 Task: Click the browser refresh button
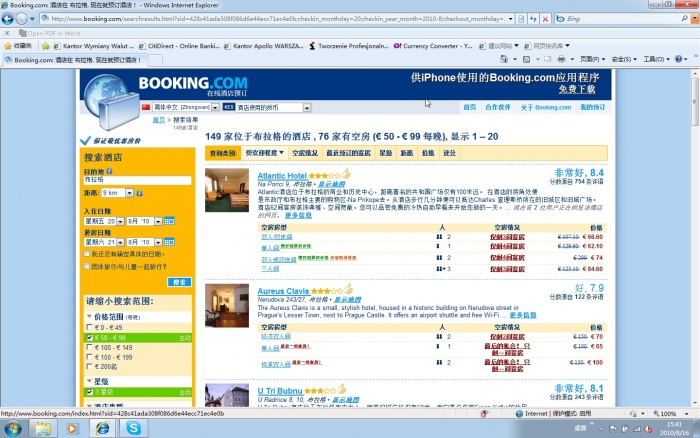tap(533, 19)
